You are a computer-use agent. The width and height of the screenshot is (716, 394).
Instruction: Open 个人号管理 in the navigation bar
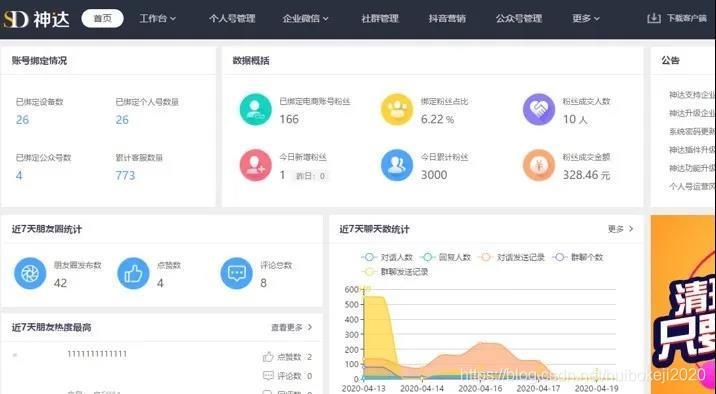[232, 19]
